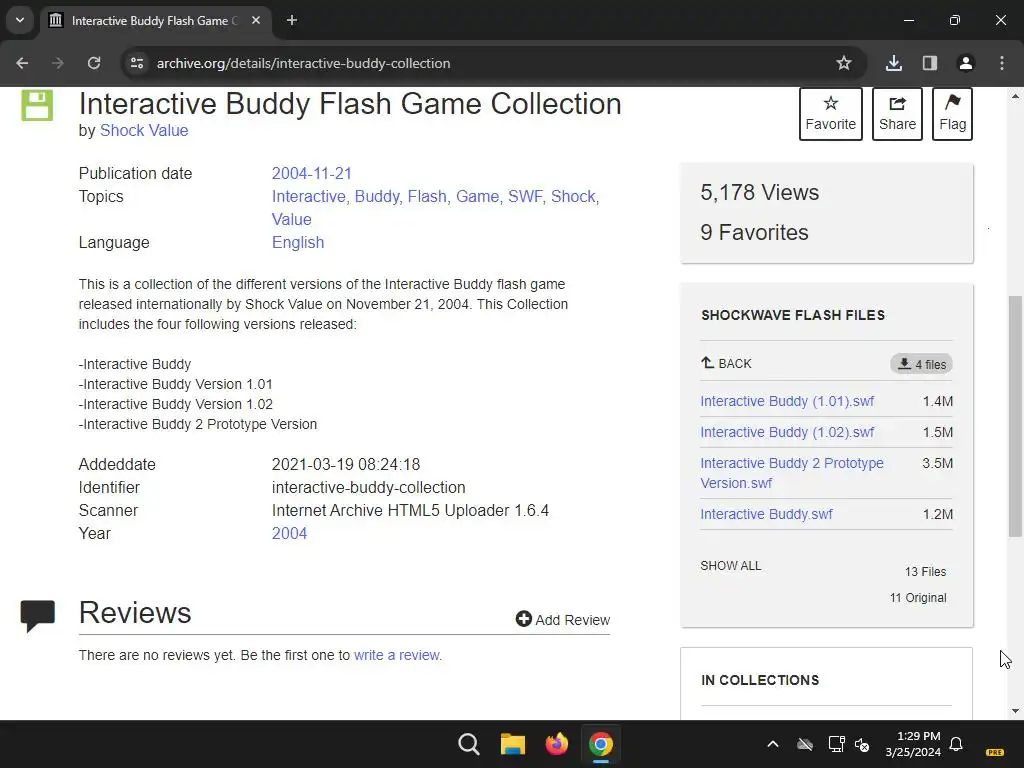Click Add Review with plus icon

(x=562, y=619)
